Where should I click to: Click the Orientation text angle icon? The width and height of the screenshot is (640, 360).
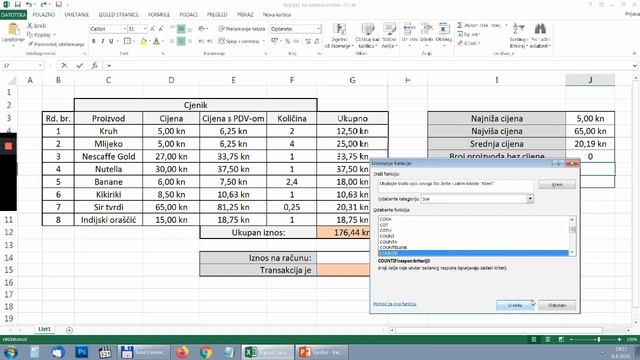(202, 29)
